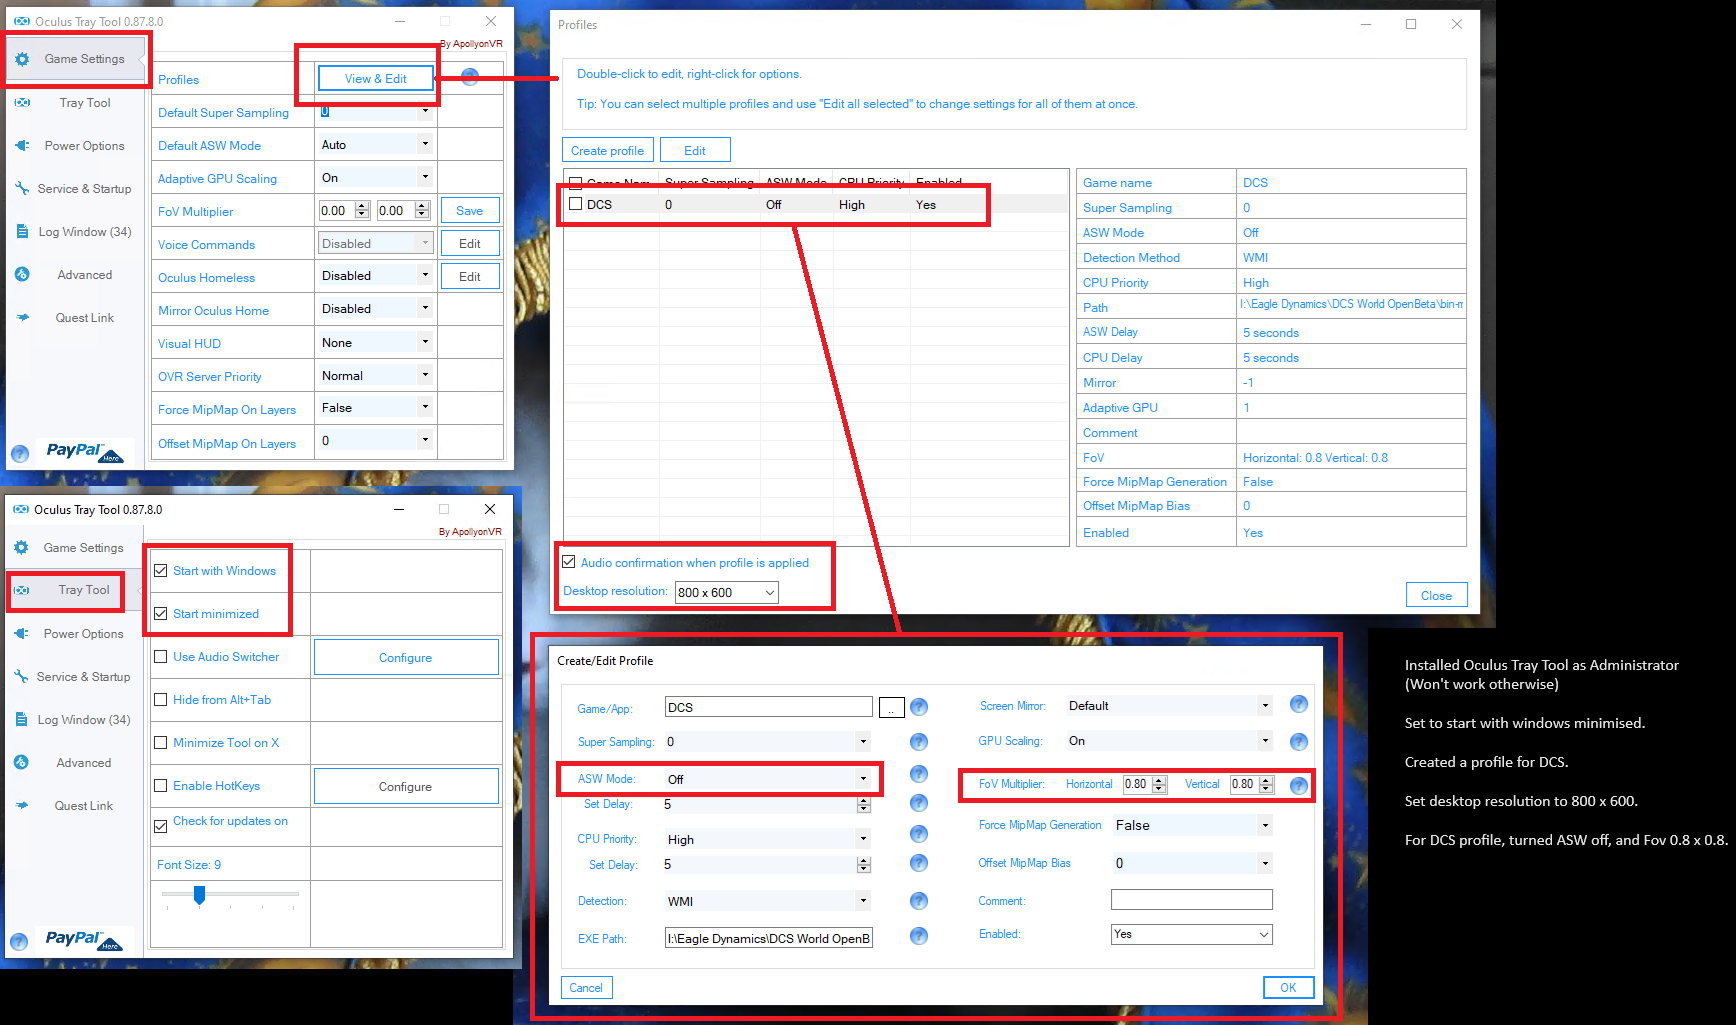This screenshot has width=1736, height=1025.
Task: Click Close button in Profiles window
Action: tap(1437, 595)
